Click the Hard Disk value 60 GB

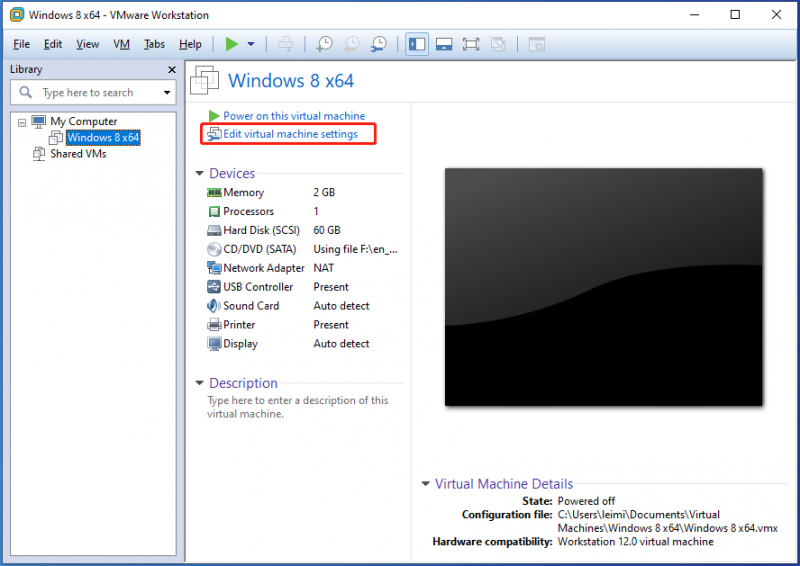click(327, 230)
